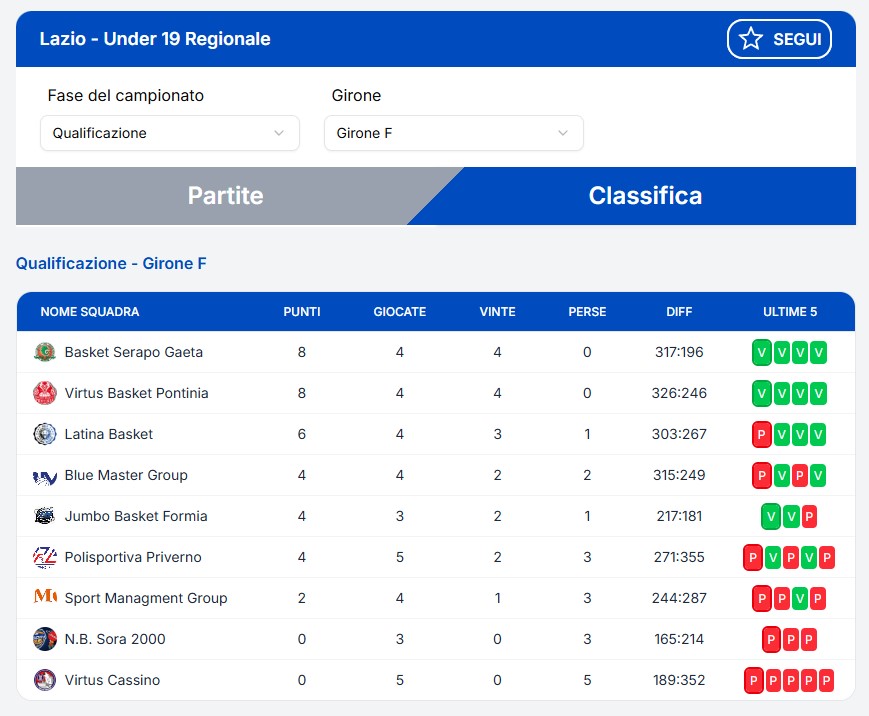Click the Latina Basket team logo
The width and height of the screenshot is (869, 716).
45,434
